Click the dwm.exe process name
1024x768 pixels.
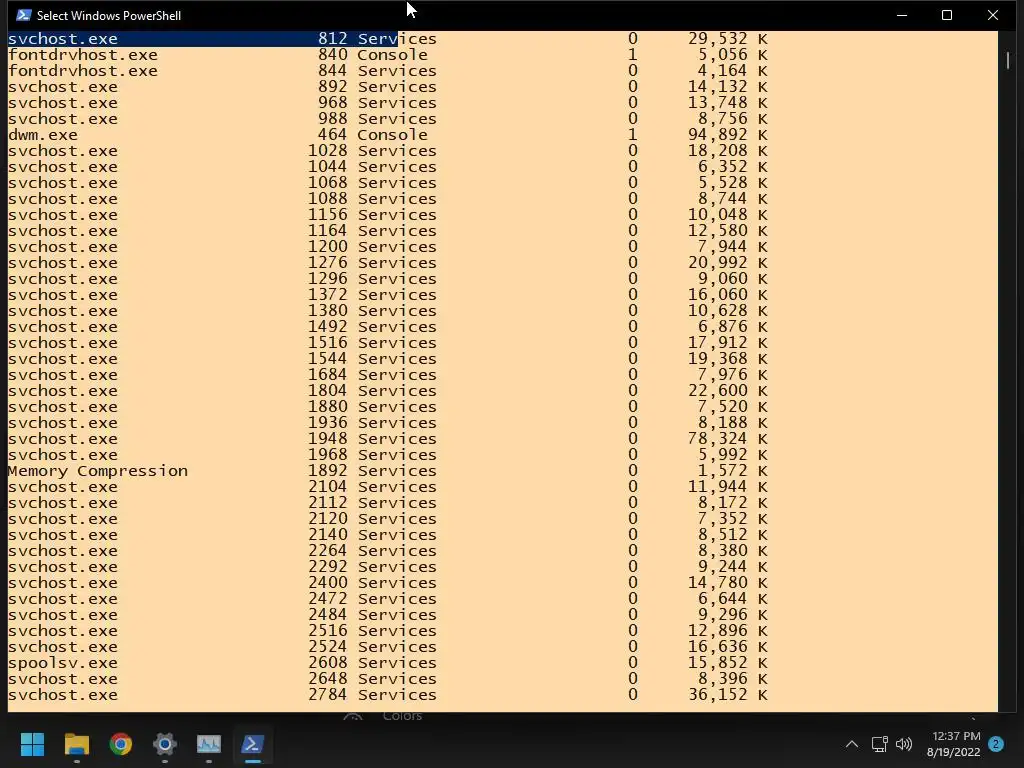[x=43, y=135]
